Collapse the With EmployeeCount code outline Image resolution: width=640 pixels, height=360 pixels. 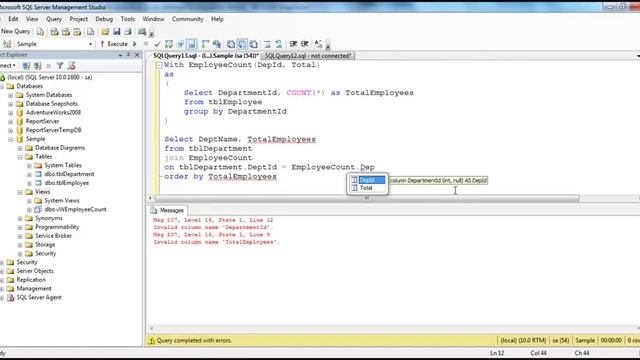158,65
